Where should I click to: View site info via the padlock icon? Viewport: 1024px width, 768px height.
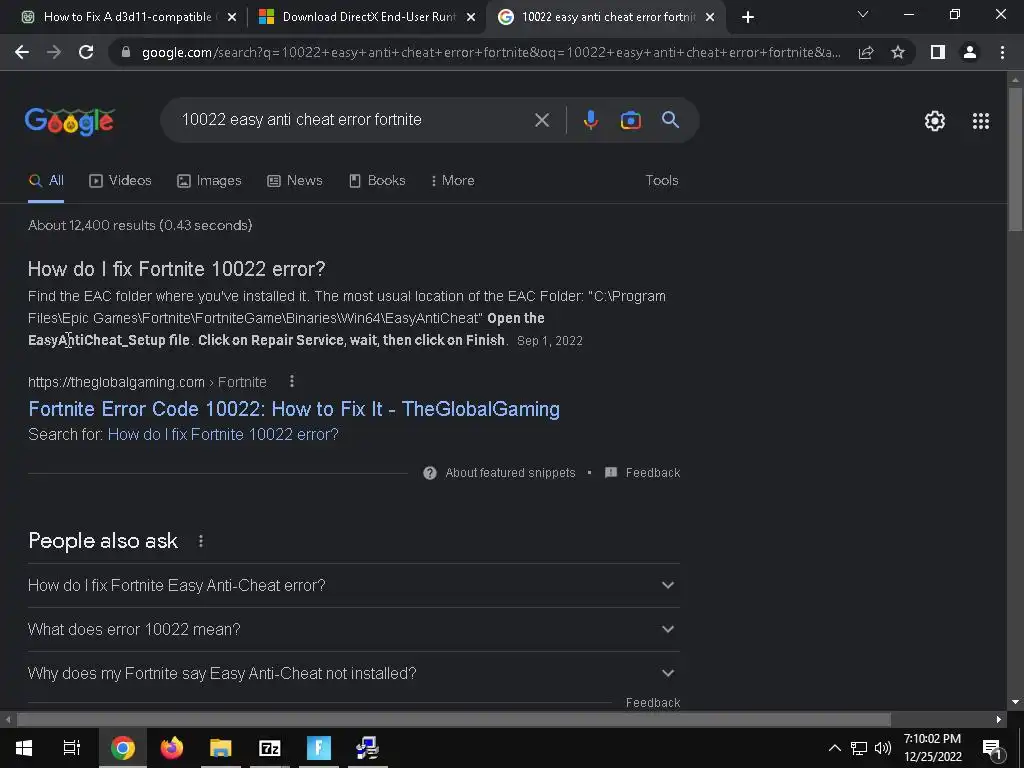pos(126,52)
